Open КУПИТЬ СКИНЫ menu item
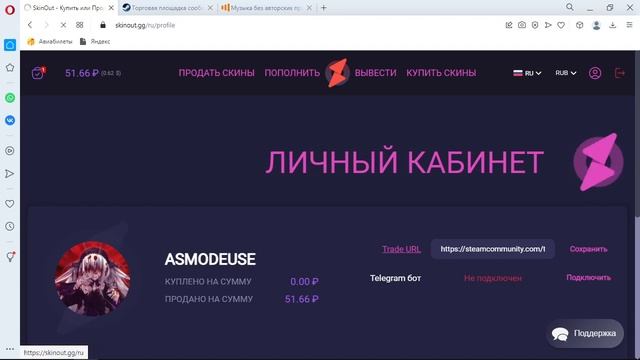The height and width of the screenshot is (360, 640). tap(441, 73)
